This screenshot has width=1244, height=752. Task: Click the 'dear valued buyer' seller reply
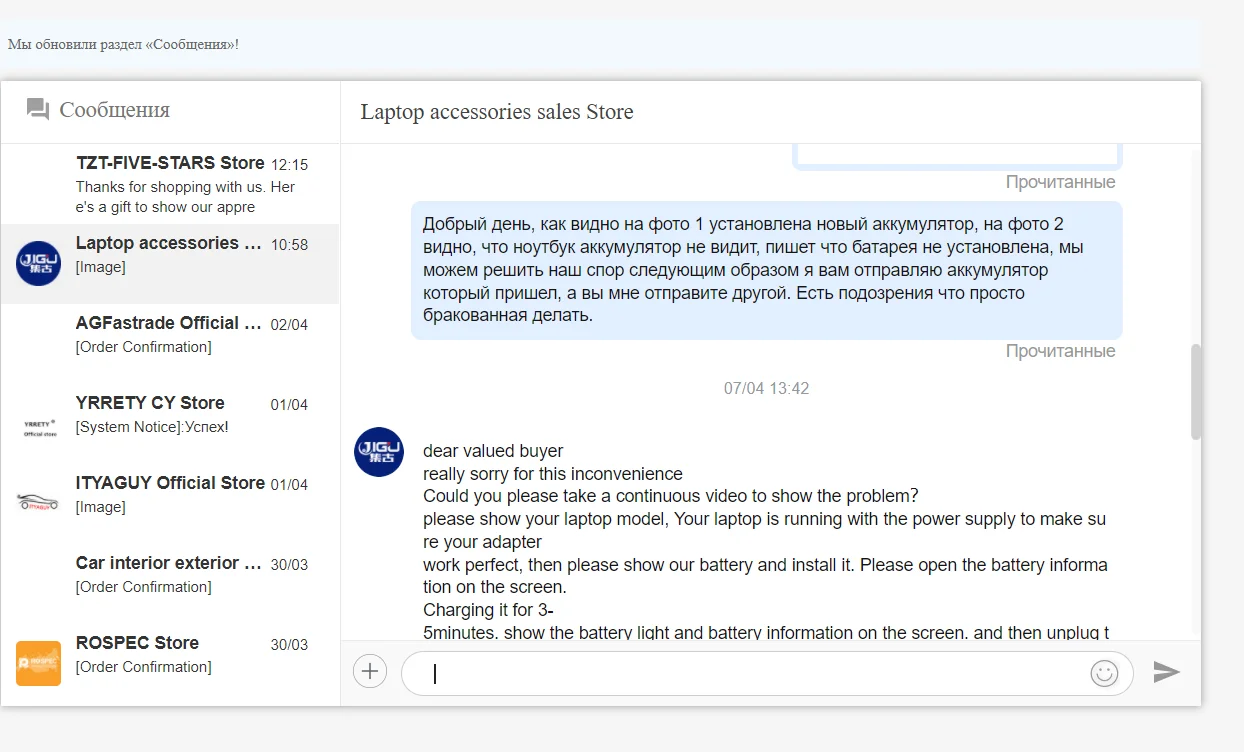765,541
